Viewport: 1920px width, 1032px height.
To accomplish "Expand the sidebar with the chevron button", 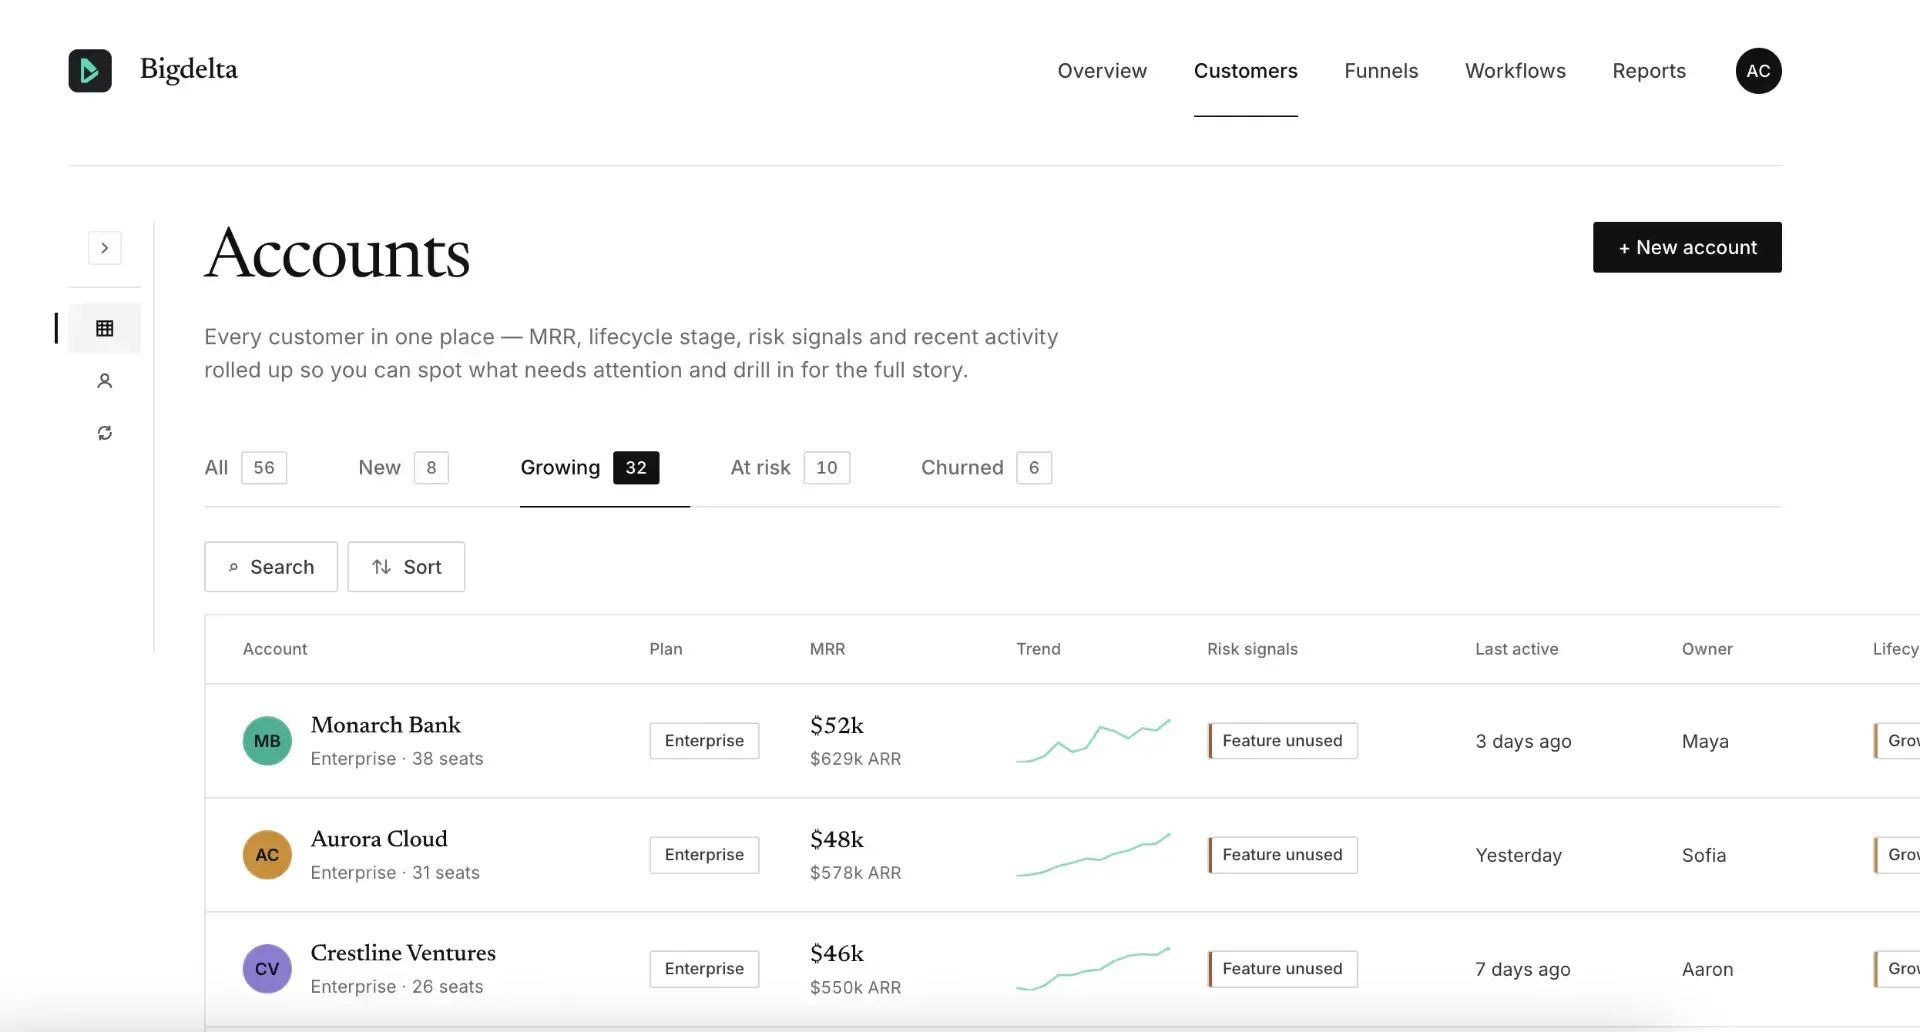I will point(105,248).
